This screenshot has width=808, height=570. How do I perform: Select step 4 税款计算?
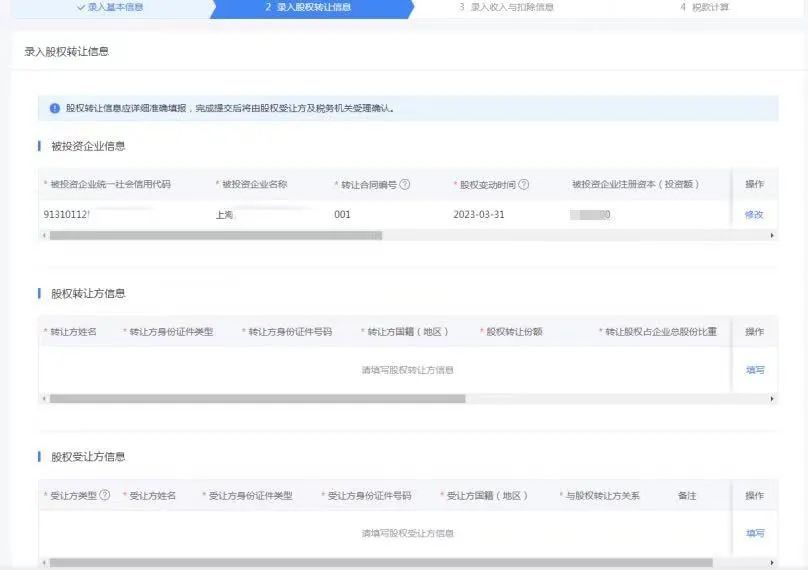pyautogui.click(x=704, y=7)
